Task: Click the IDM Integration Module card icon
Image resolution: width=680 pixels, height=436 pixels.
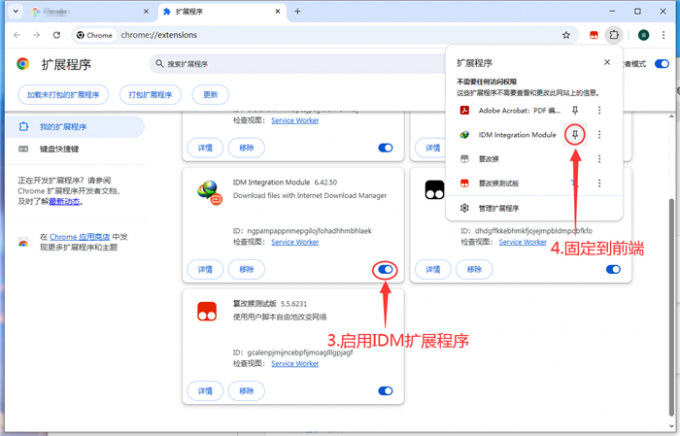Action: pyautogui.click(x=209, y=192)
